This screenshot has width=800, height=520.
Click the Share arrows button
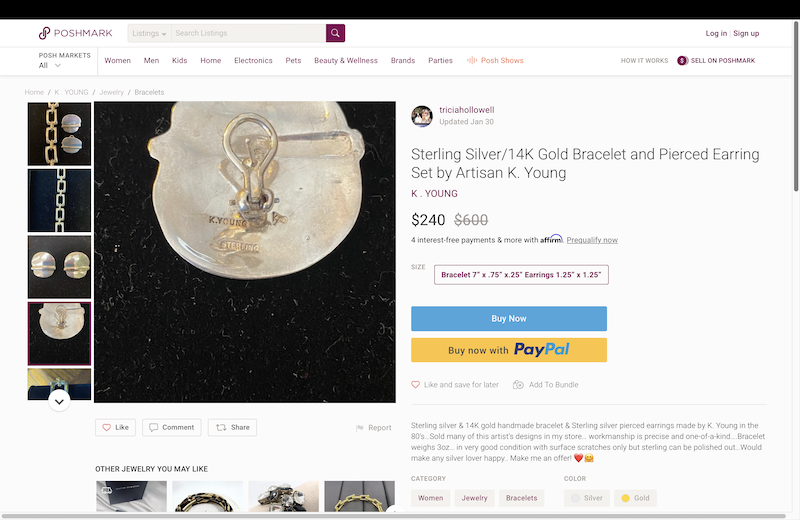232,427
